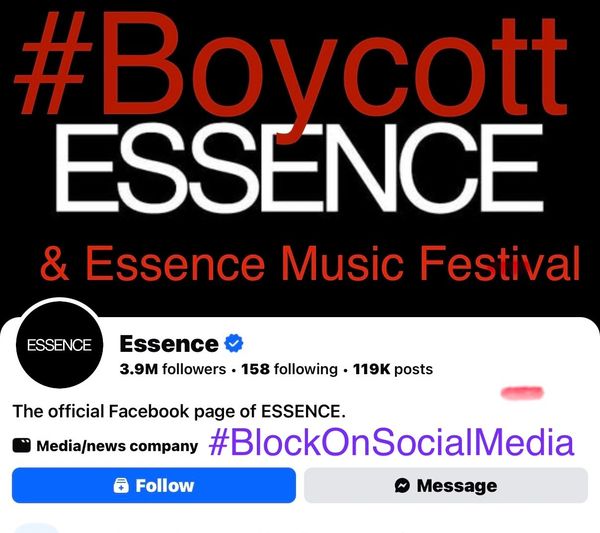Select the Media/news company category label
Image resolution: width=600 pixels, height=533 pixels.
(x=116, y=446)
